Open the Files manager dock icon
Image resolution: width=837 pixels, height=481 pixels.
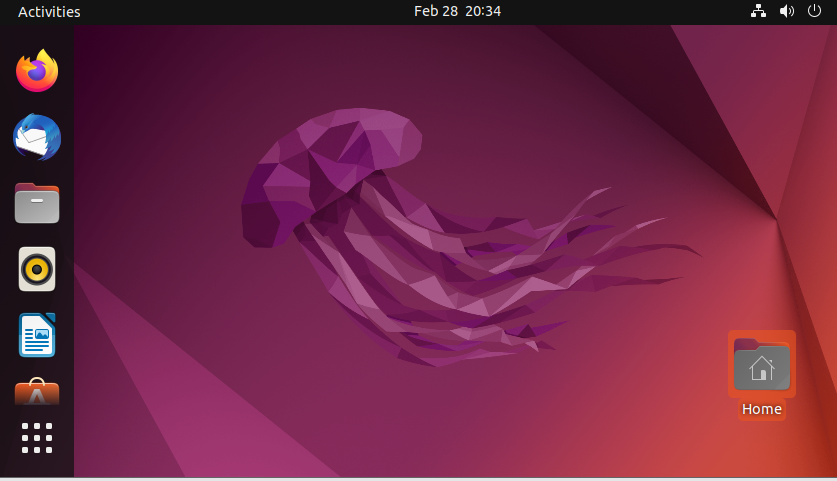click(37, 203)
